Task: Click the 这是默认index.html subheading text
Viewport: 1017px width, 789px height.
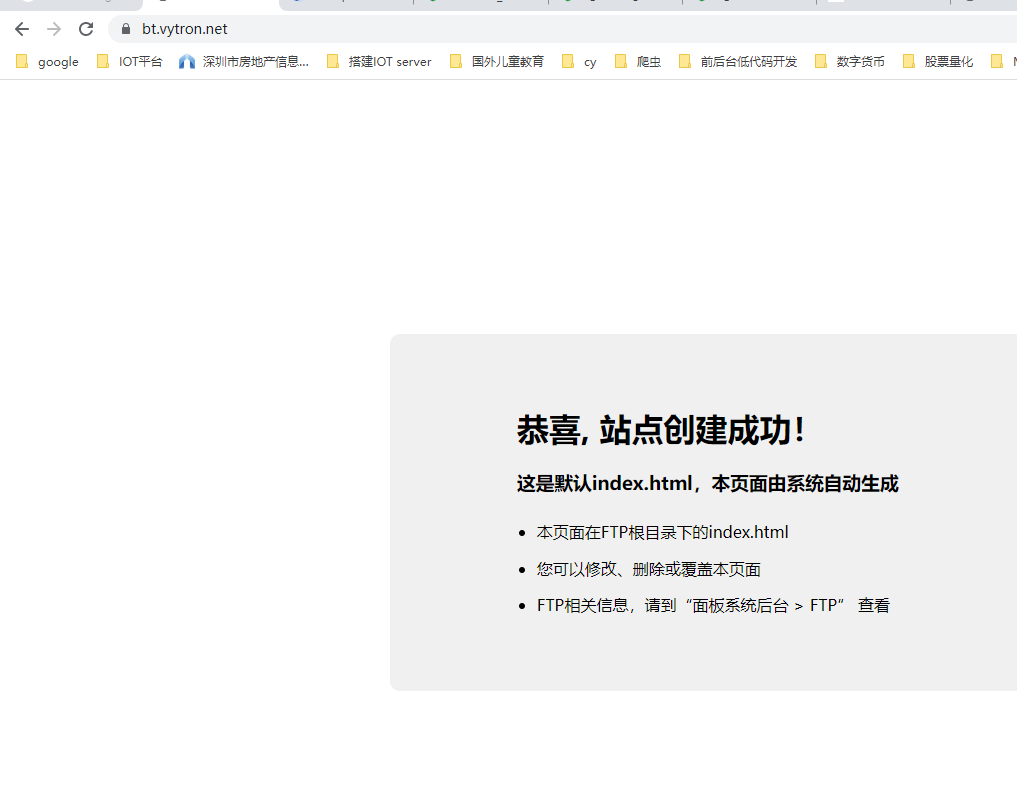Action: pyautogui.click(x=707, y=484)
